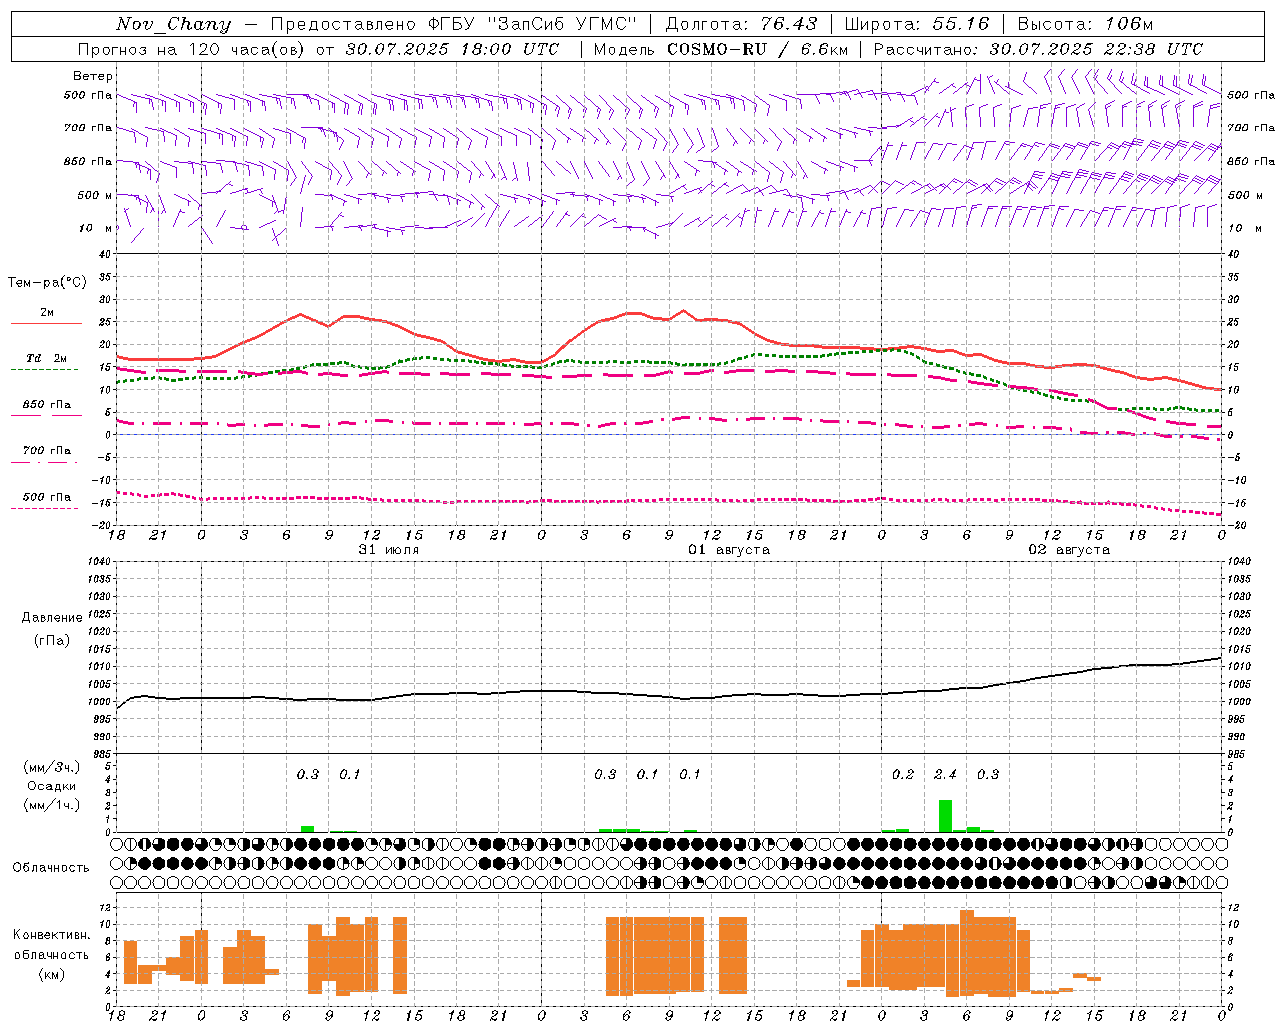Click the Тем-ра(°C) axis label

[47, 283]
